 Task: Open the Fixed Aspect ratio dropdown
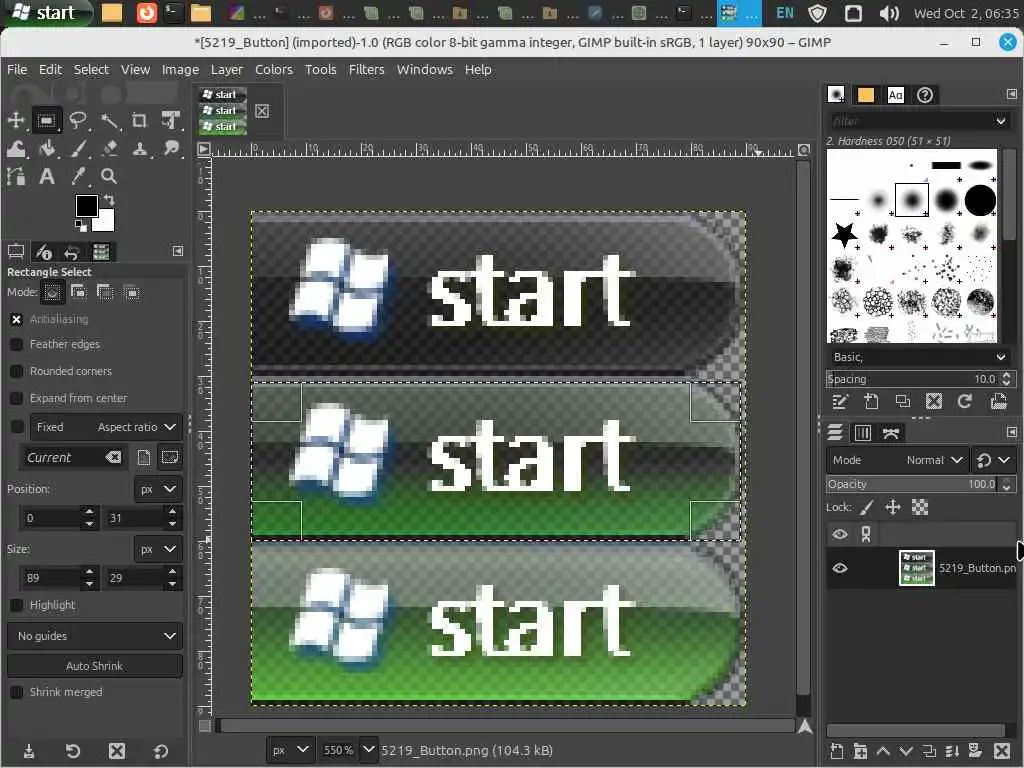[x=104, y=427]
